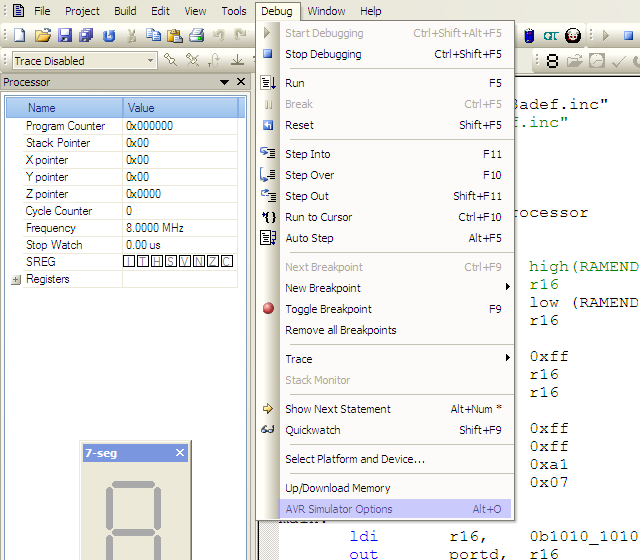Click the Open File folder icon

42,36
